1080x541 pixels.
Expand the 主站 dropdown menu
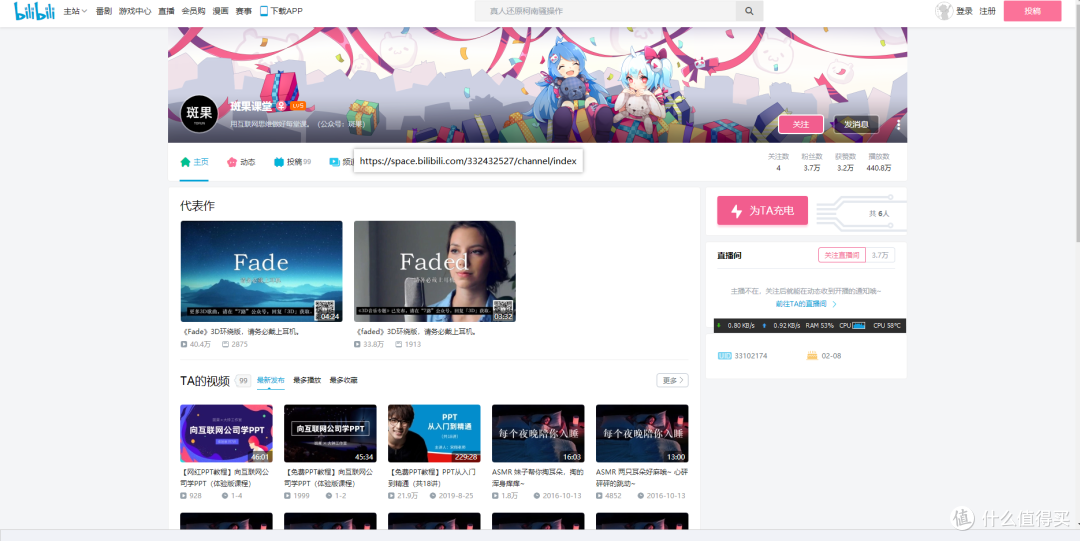75,11
